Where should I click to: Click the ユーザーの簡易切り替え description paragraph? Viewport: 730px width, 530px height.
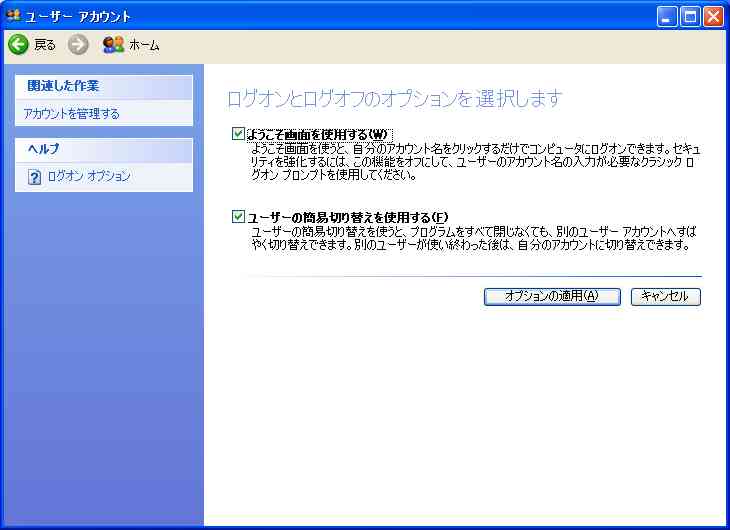473,238
